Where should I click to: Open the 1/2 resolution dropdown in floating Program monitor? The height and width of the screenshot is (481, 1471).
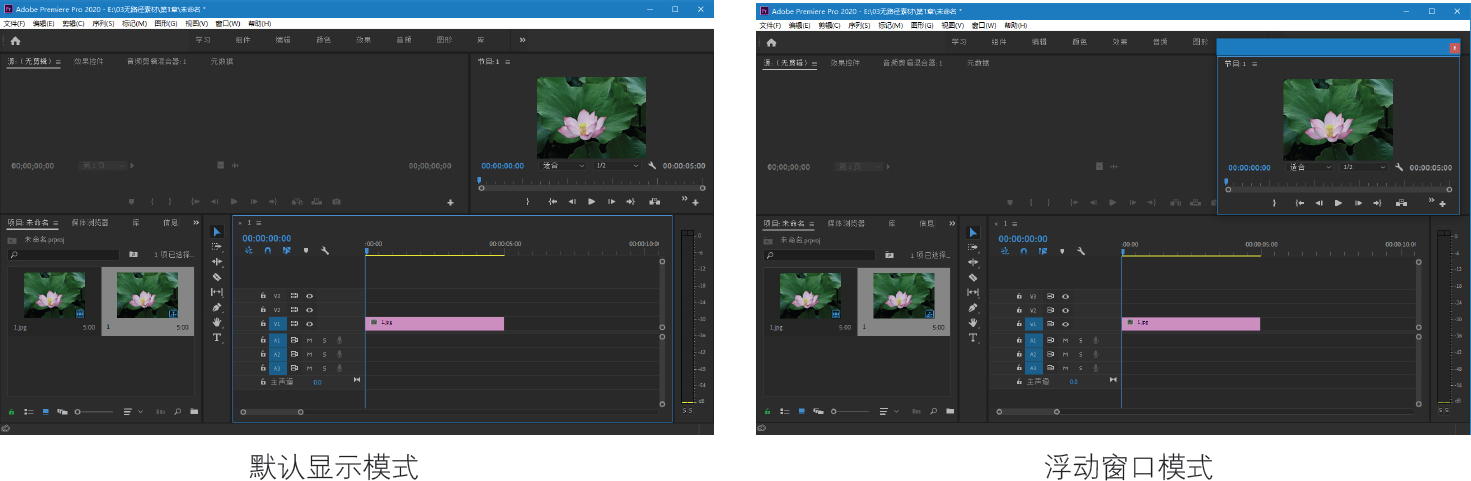1364,167
